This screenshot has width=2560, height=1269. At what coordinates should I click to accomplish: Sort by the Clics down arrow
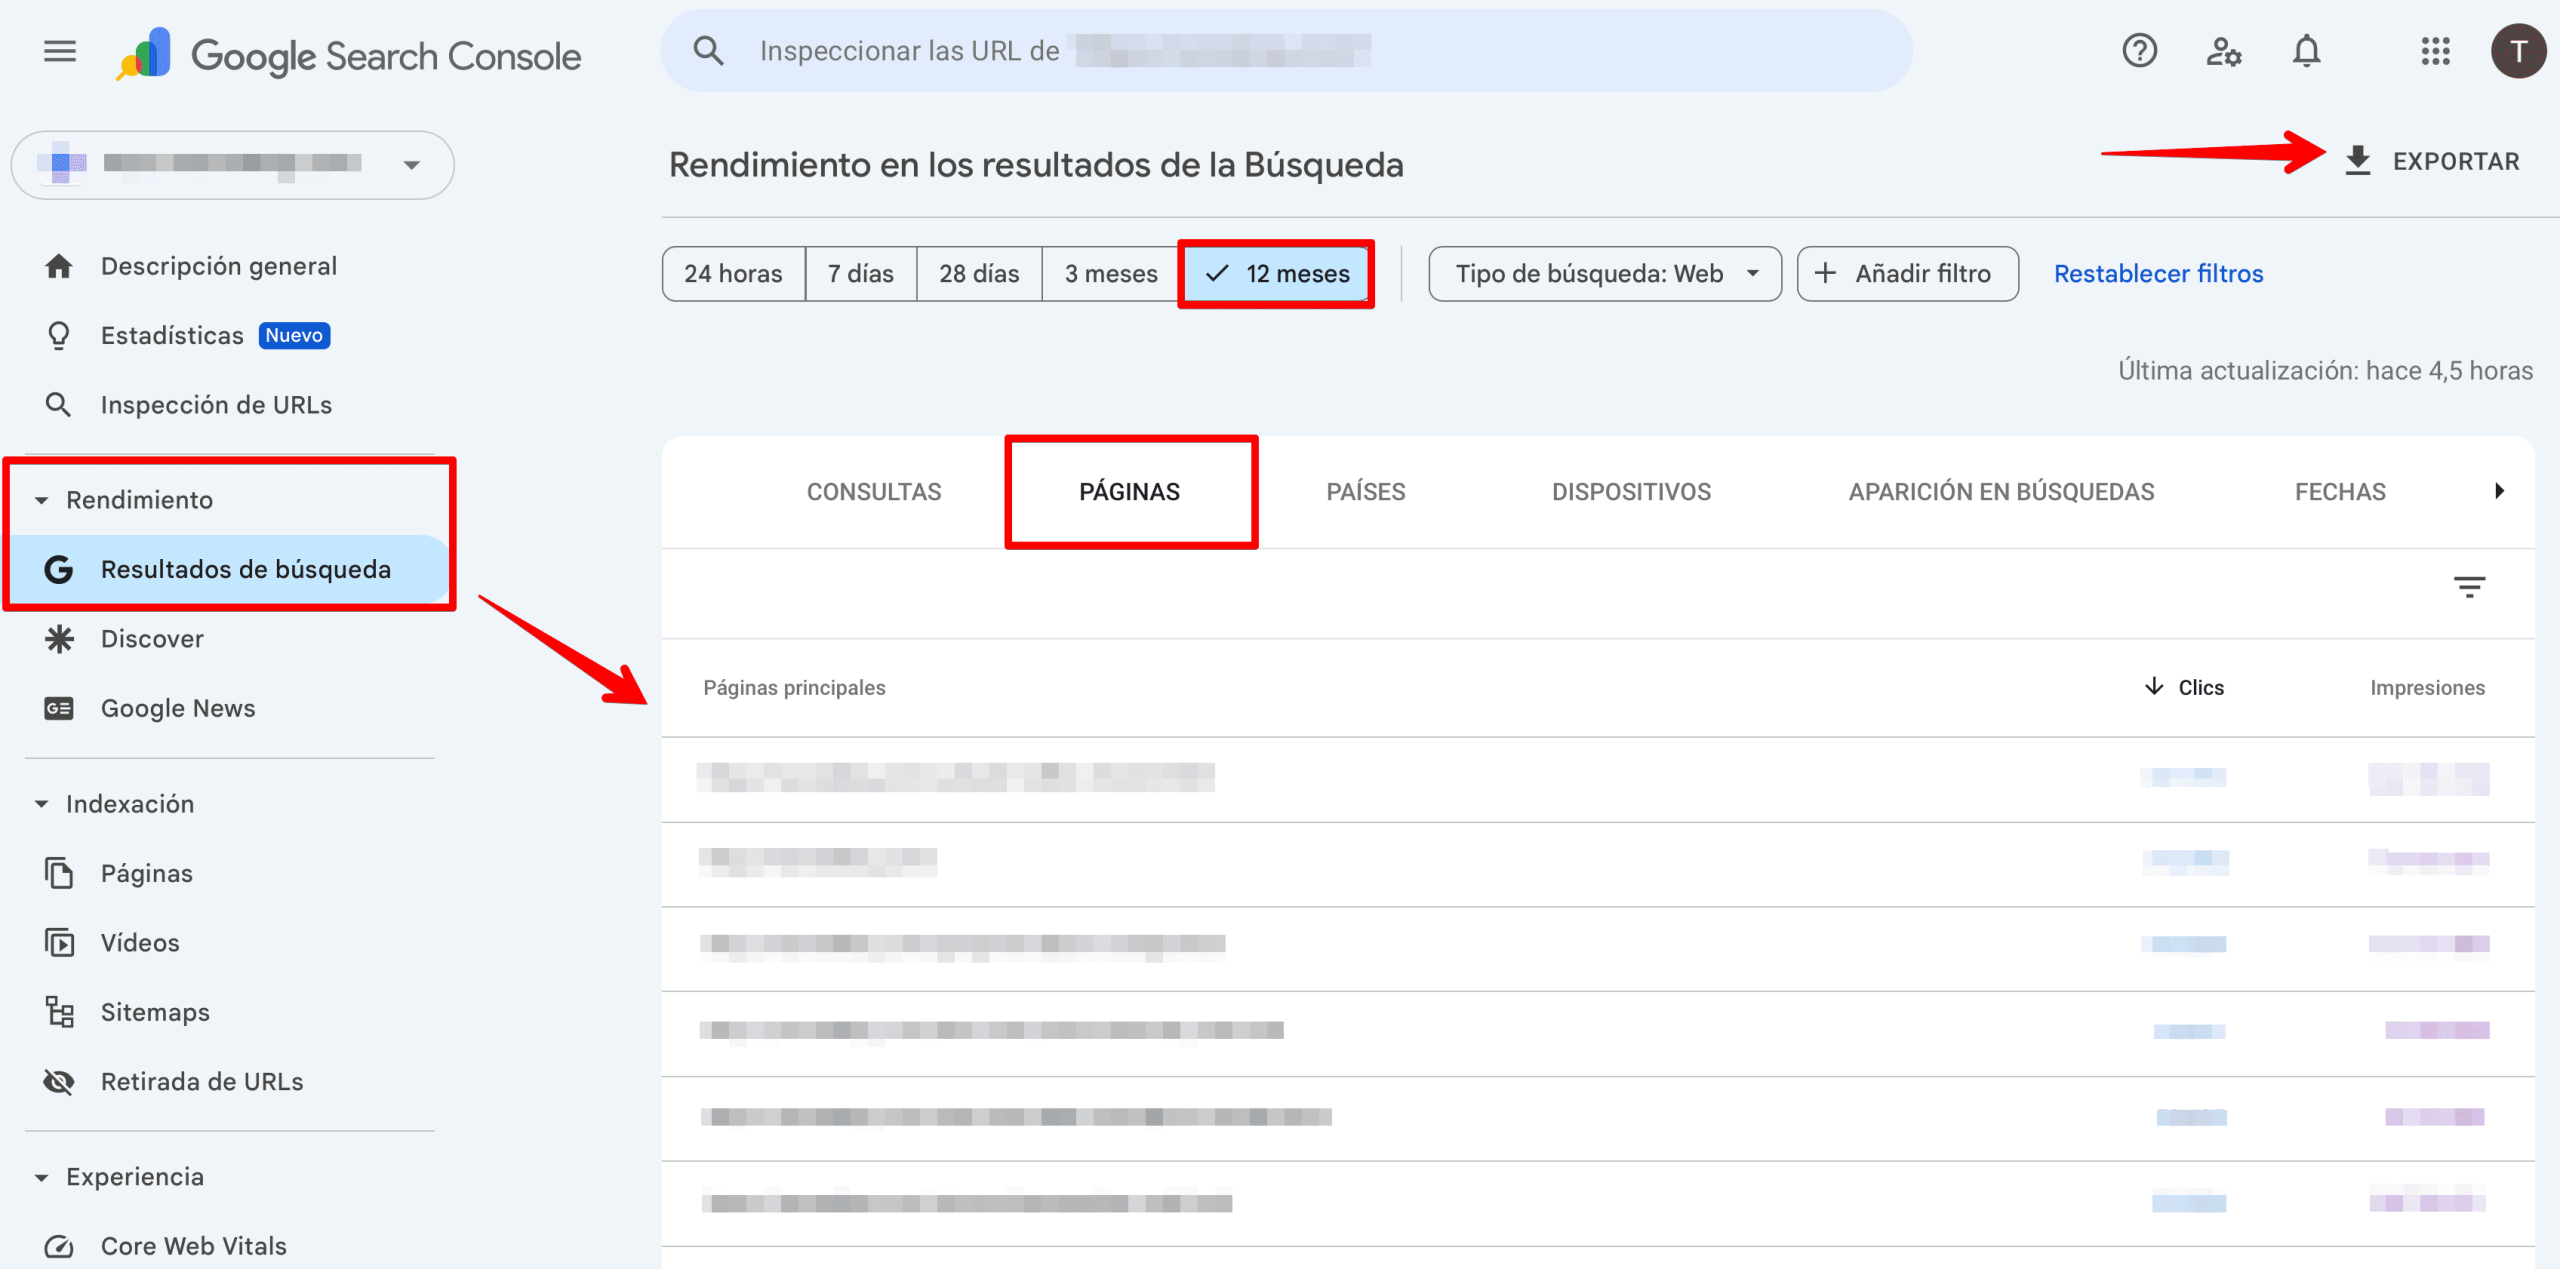coord(2153,686)
